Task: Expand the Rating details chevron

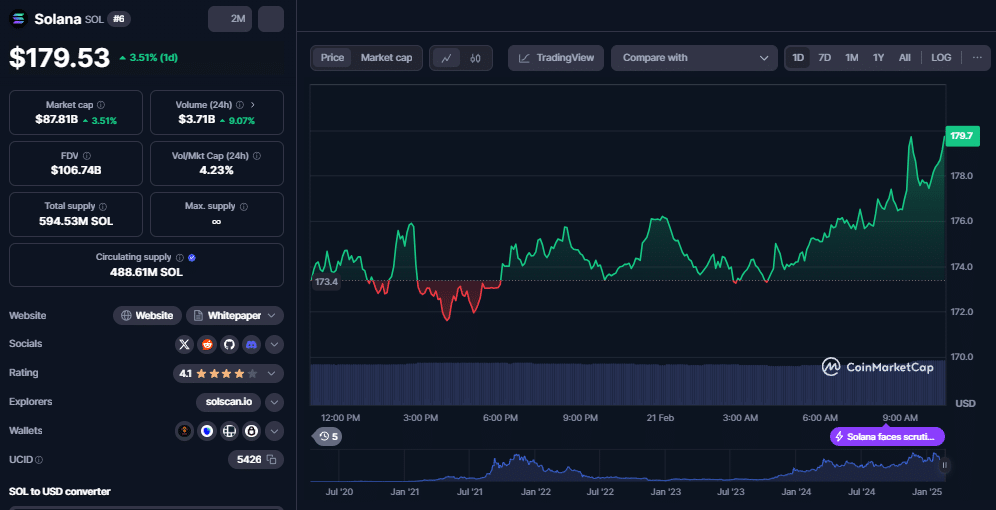Action: pos(271,373)
